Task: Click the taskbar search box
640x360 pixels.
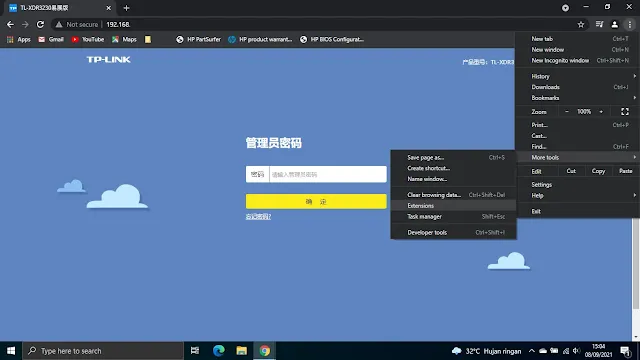Action: pyautogui.click(x=103, y=351)
